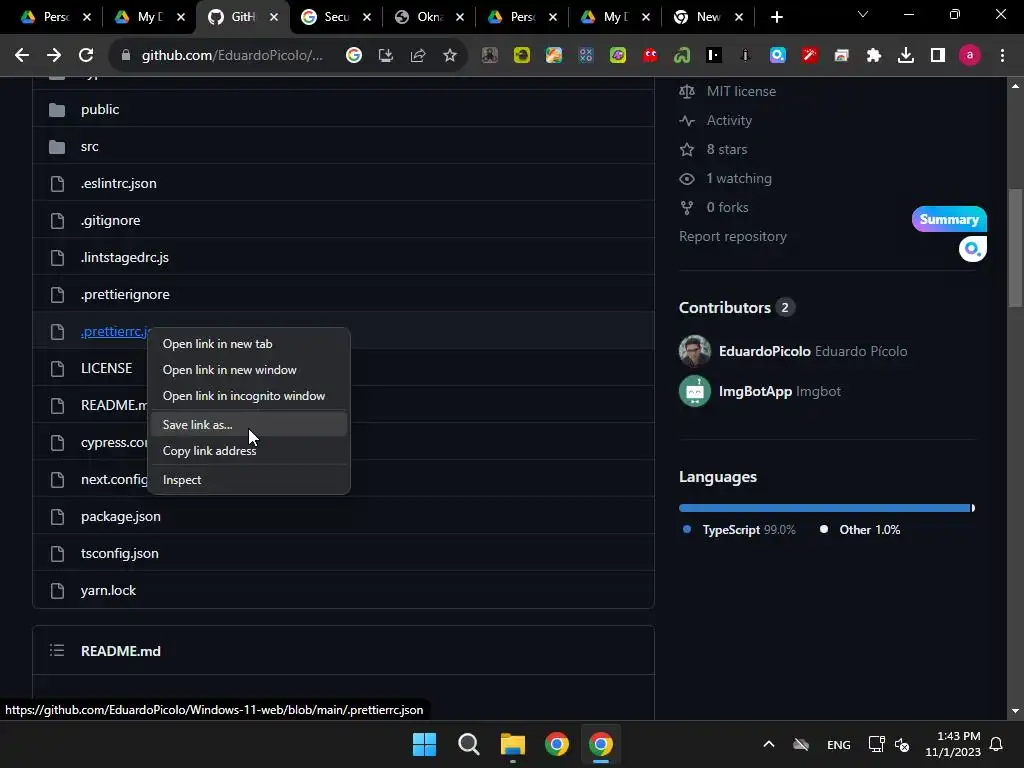Click the round icon below Summary
The image size is (1024, 768).
coord(972,249)
